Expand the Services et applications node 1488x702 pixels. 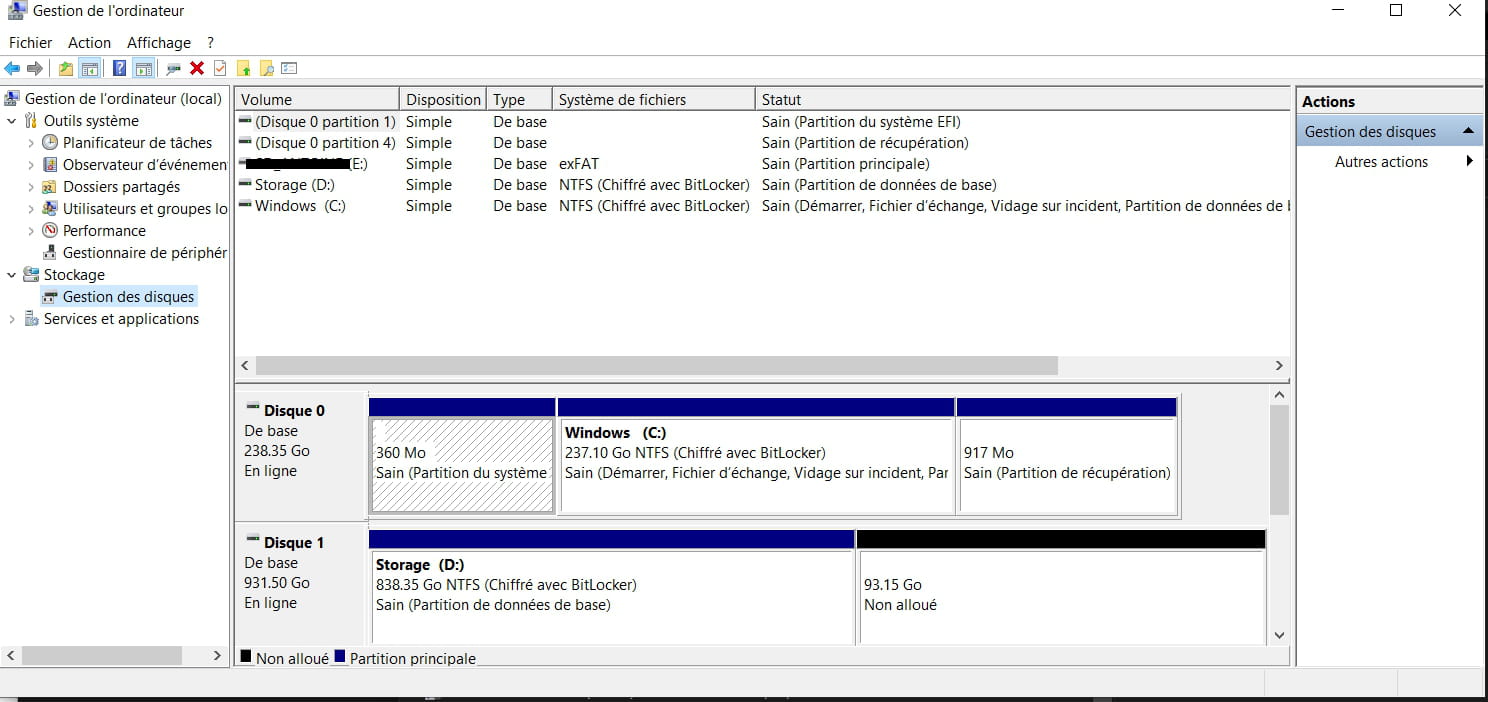tap(12, 319)
